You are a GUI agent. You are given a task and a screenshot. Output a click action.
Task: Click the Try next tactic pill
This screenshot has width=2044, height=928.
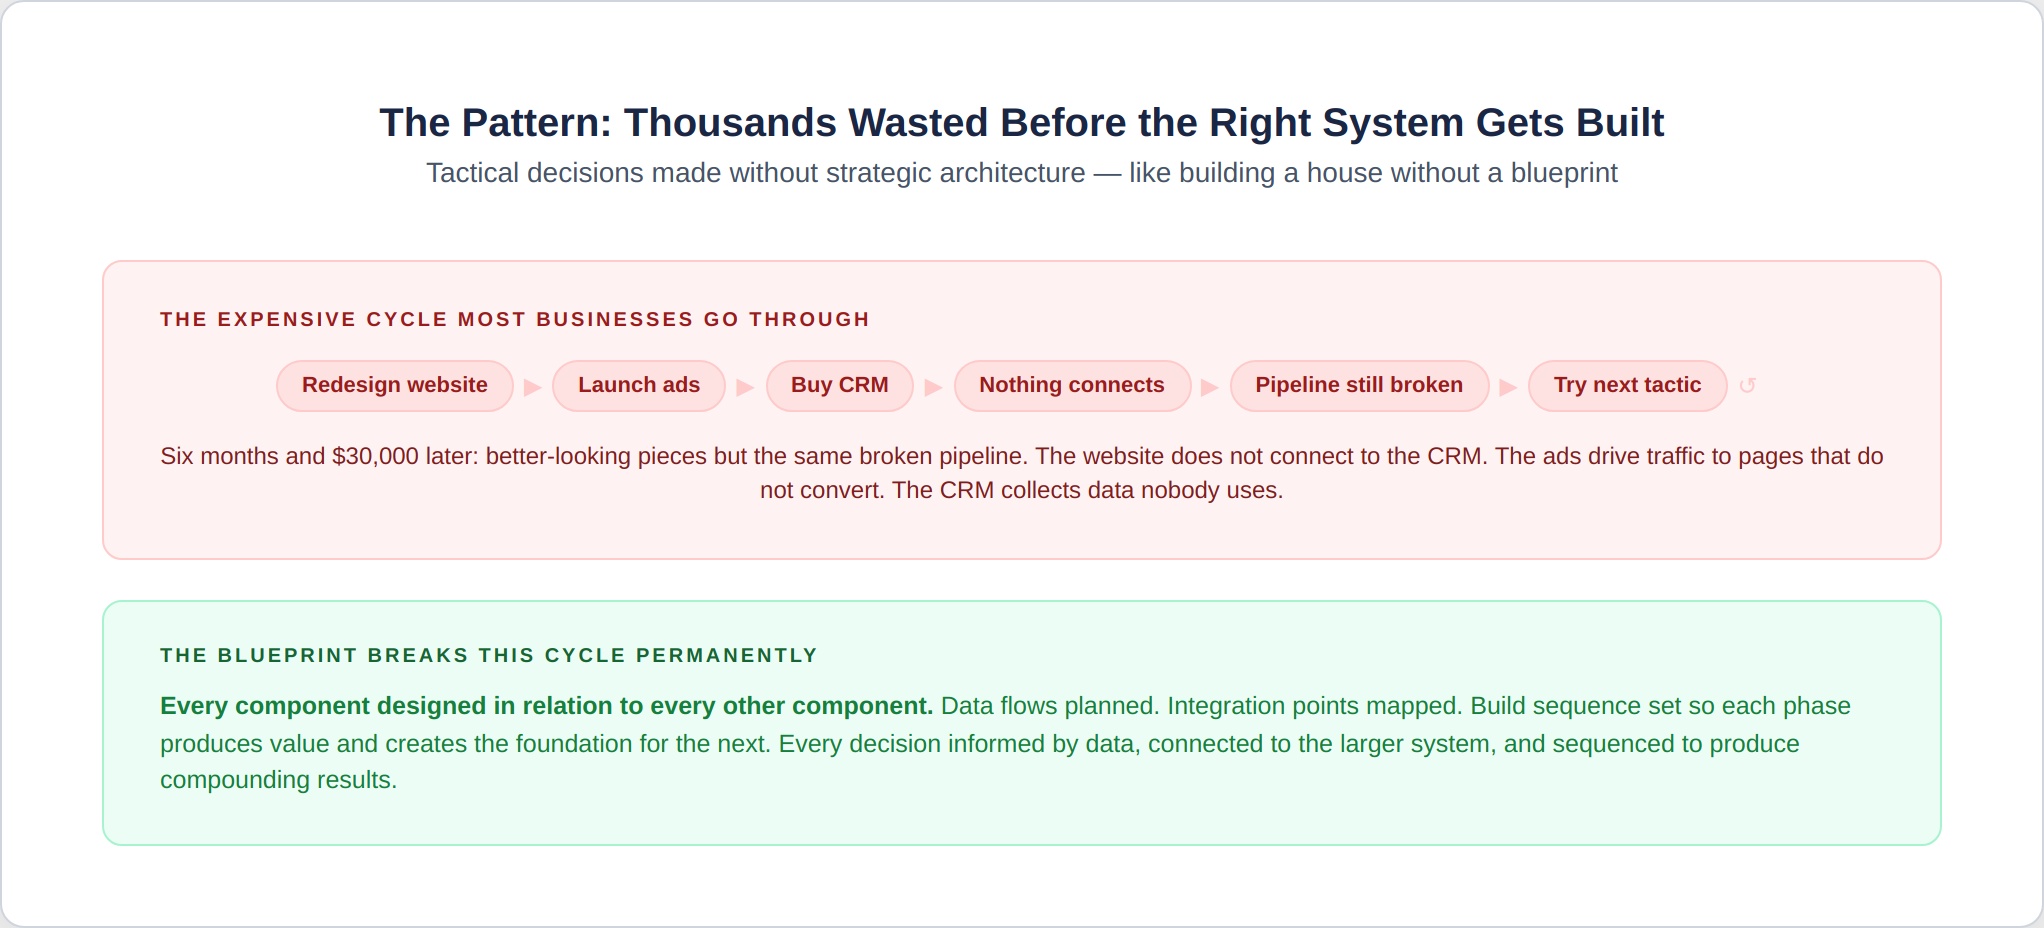tap(1627, 386)
